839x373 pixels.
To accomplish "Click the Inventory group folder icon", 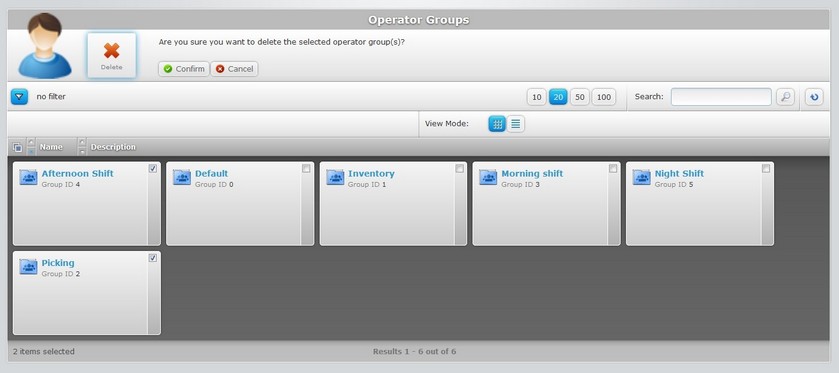I will coord(335,177).
